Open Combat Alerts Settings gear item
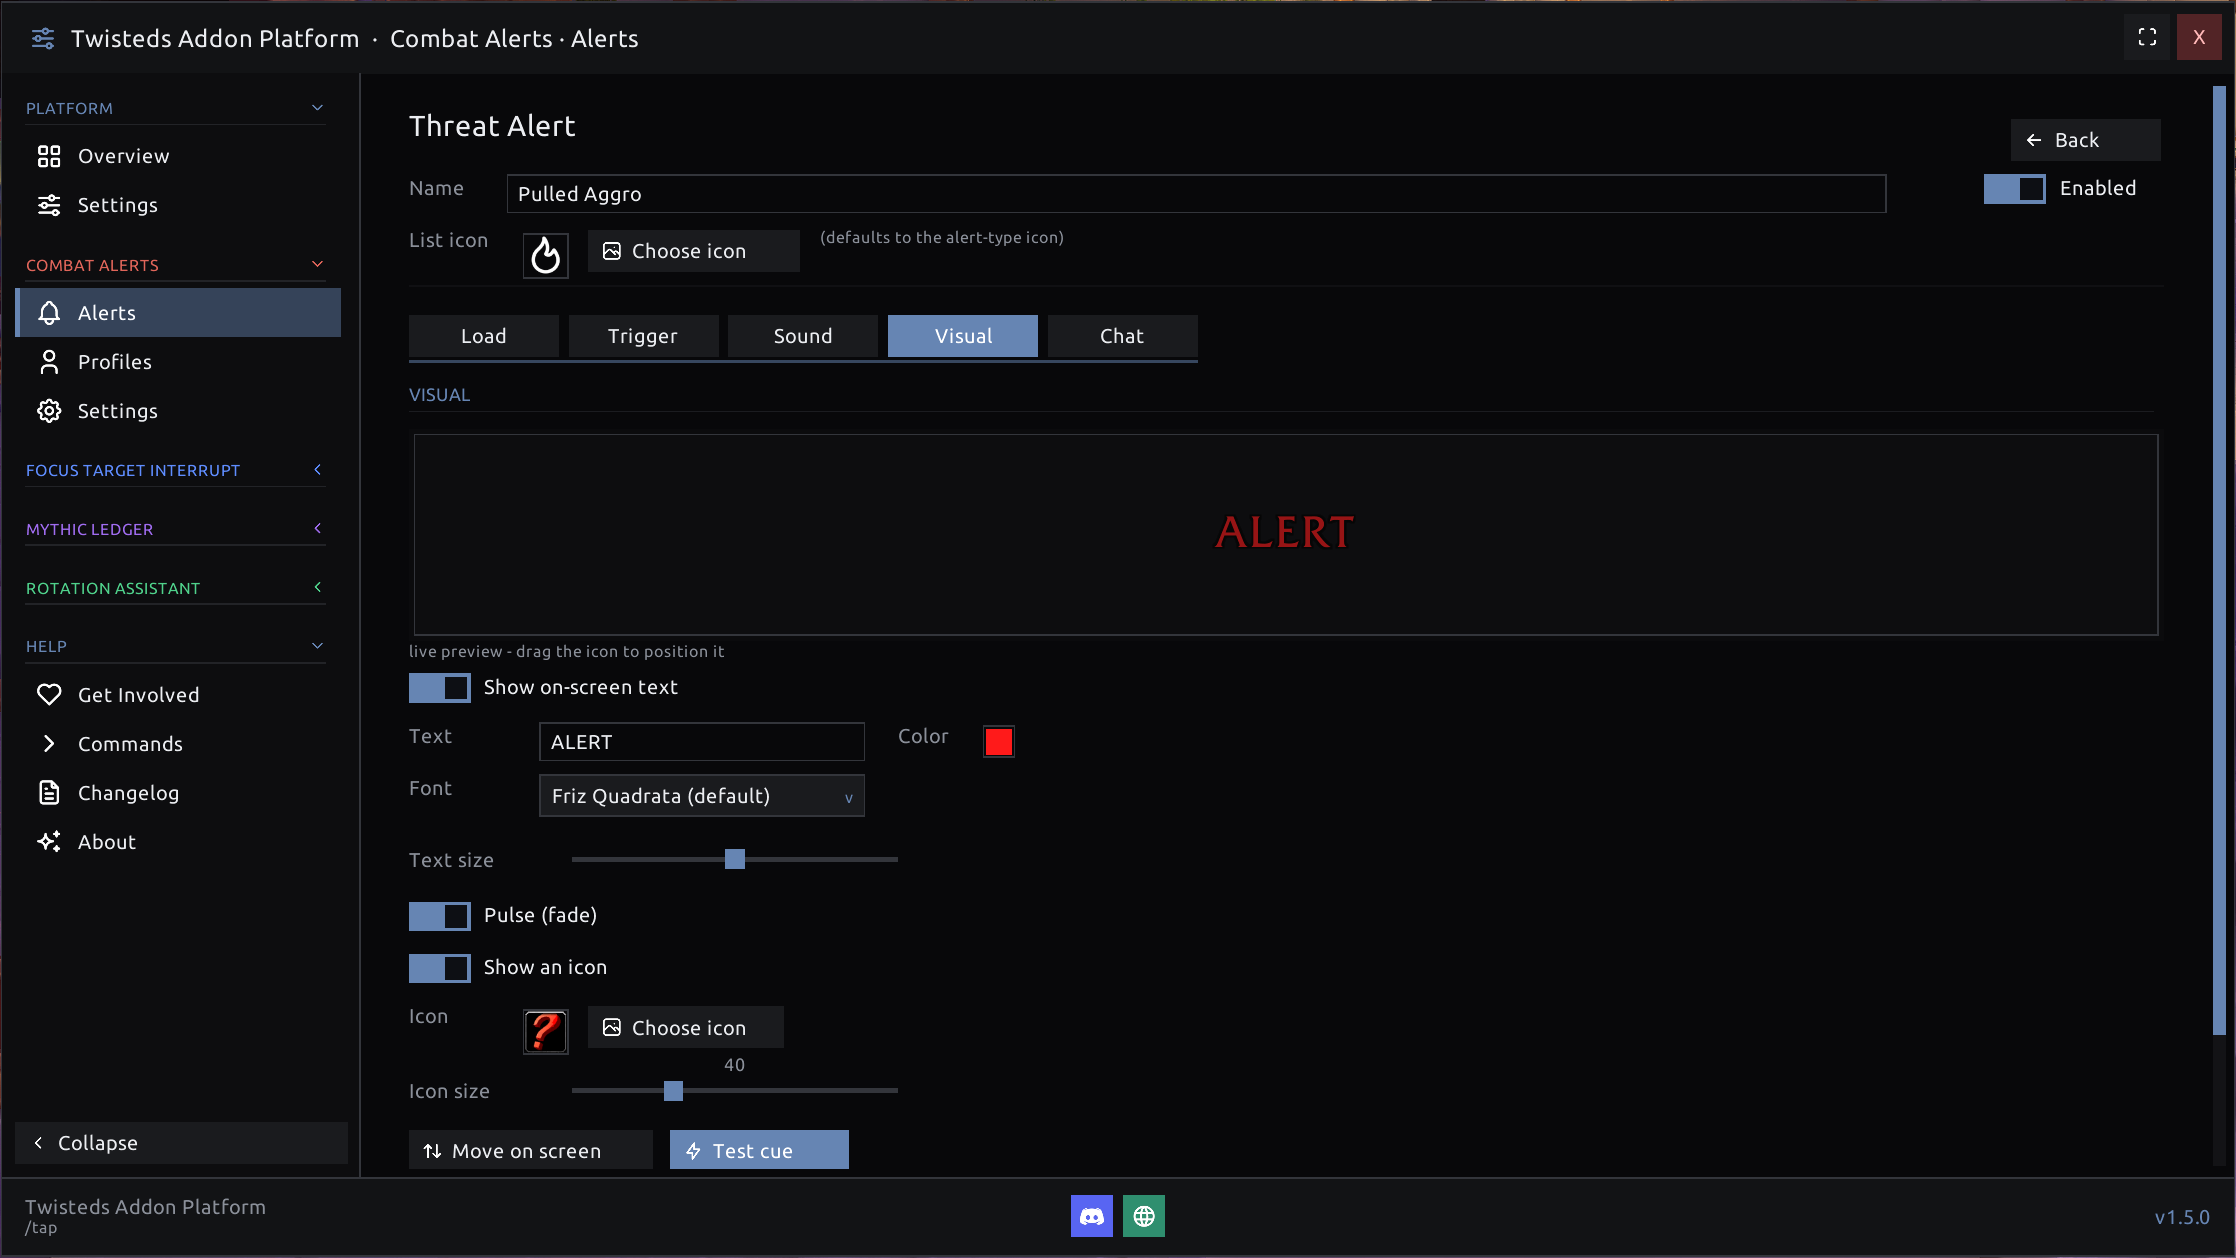 [x=178, y=411]
